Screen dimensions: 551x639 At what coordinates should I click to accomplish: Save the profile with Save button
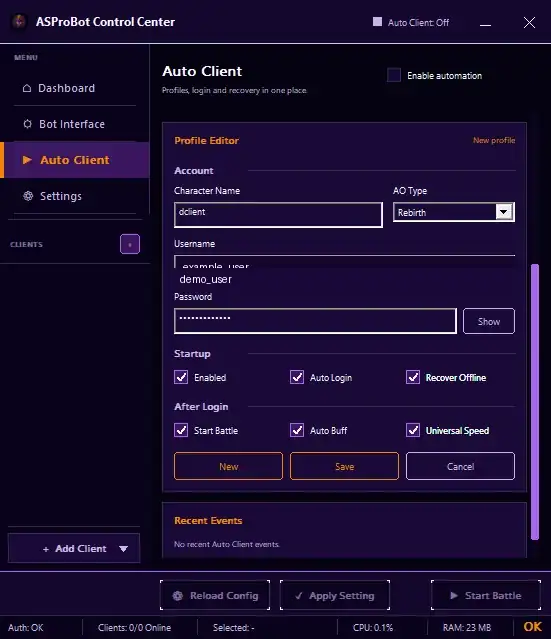pos(344,466)
